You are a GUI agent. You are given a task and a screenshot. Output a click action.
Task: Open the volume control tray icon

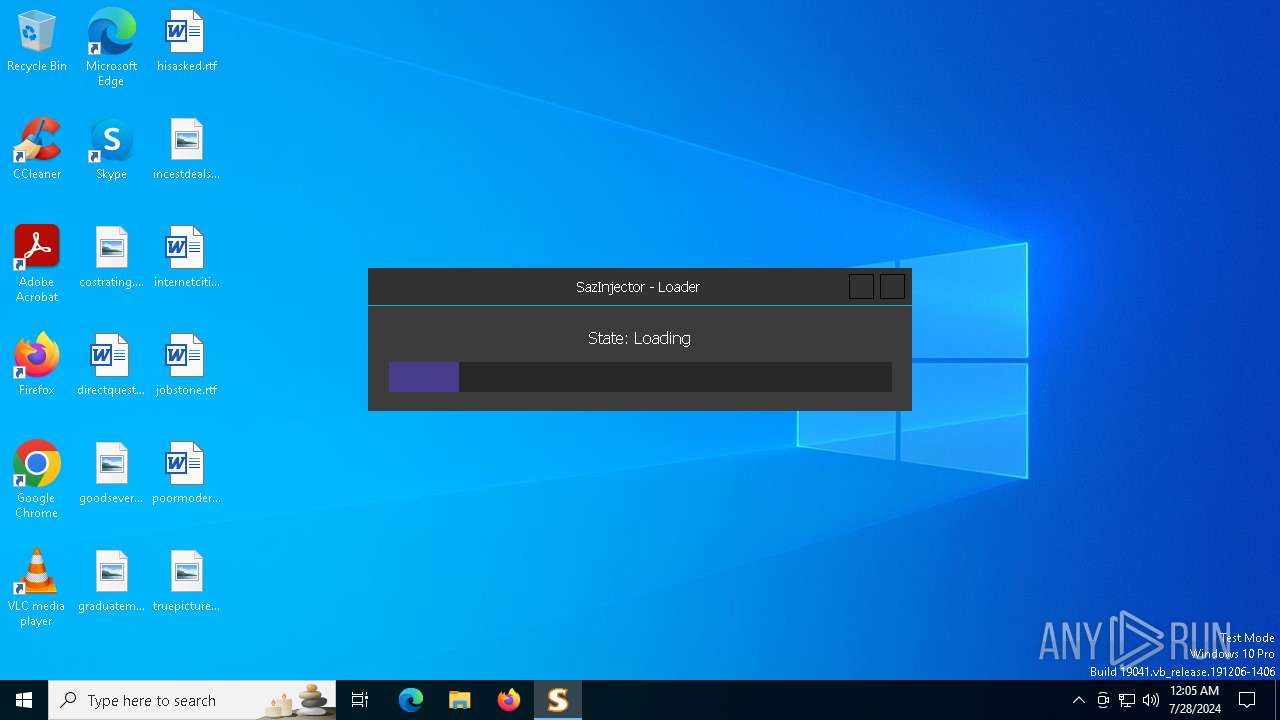point(1151,700)
